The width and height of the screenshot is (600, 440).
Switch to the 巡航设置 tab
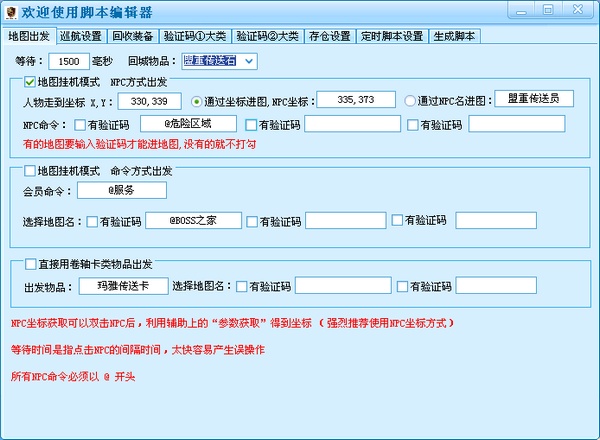(81, 36)
